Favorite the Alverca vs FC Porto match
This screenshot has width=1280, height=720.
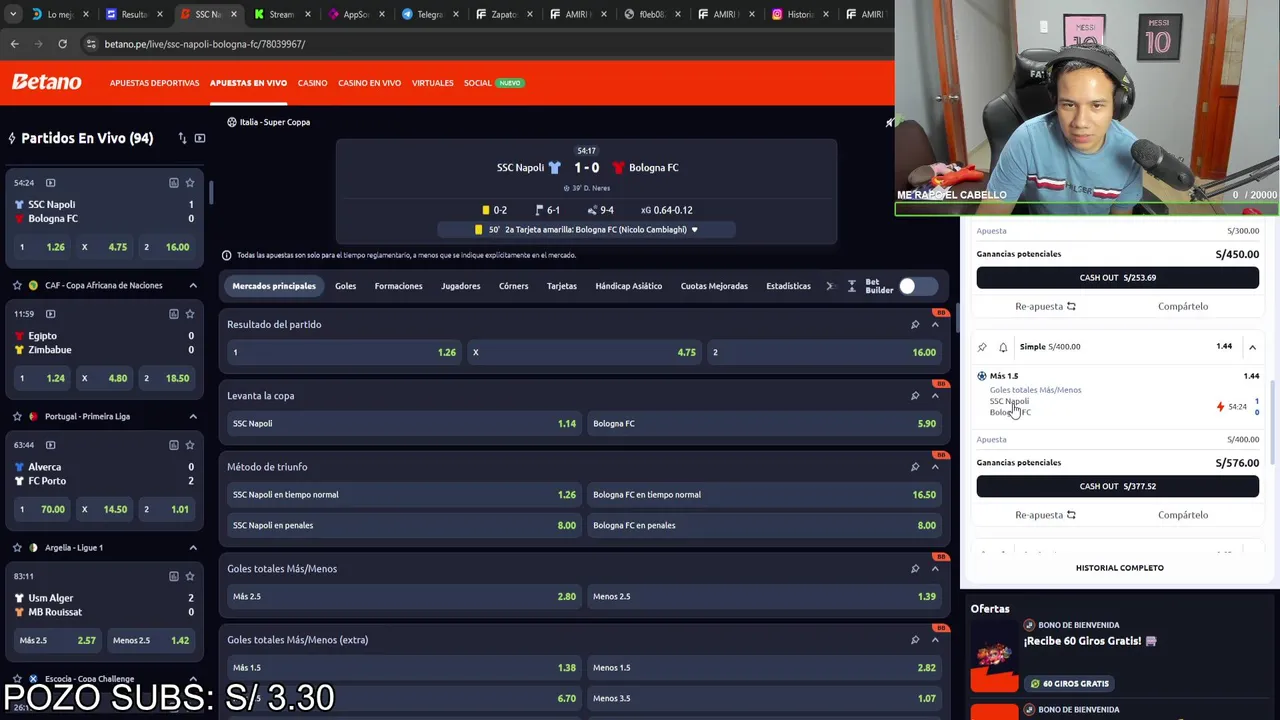pyautogui.click(x=190, y=445)
